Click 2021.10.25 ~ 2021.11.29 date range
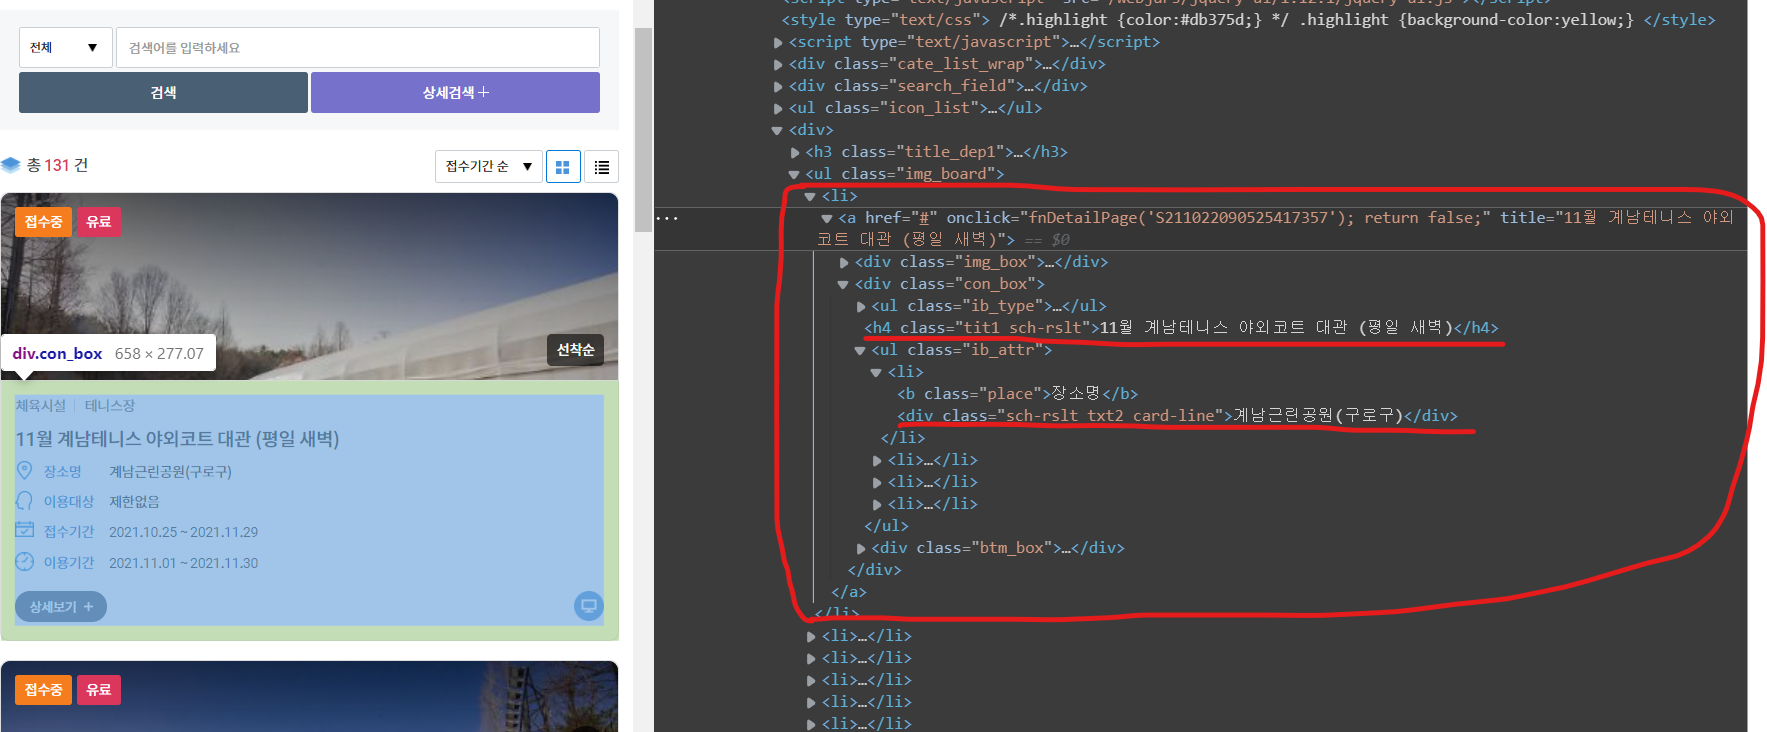 coord(183,532)
